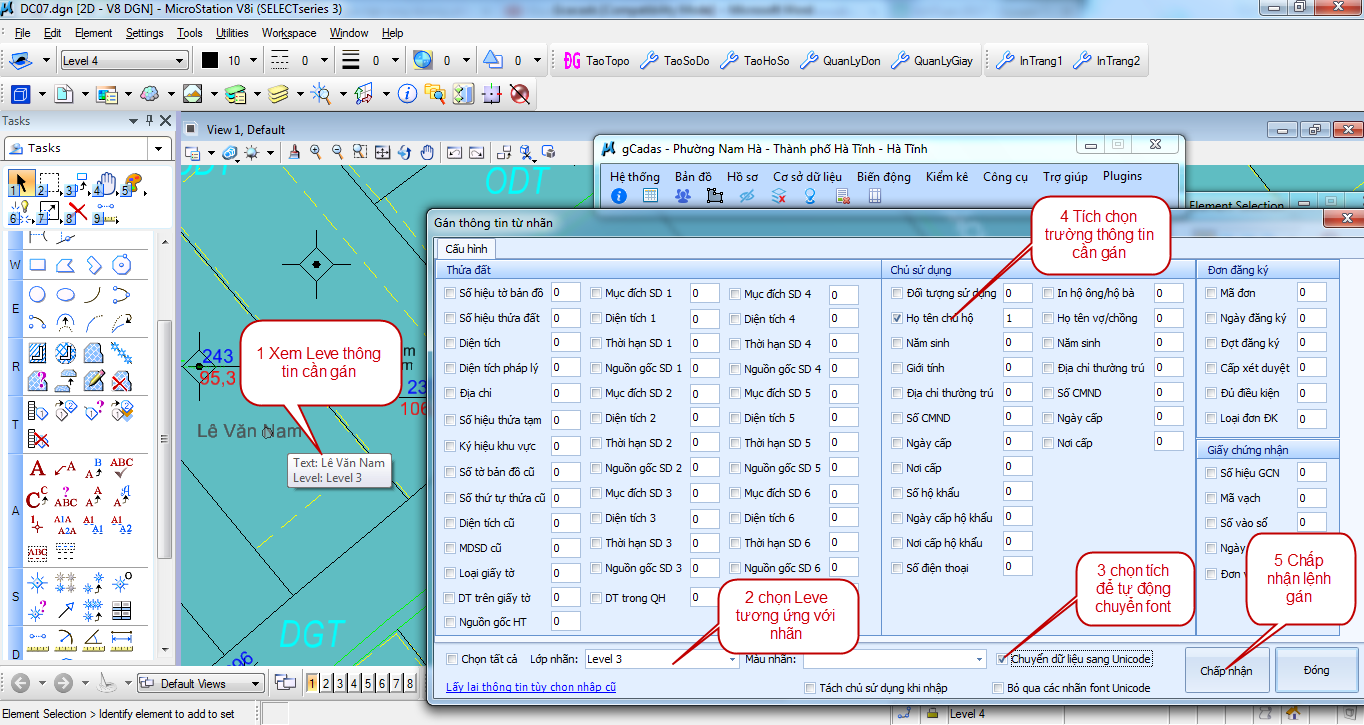Check the 'Chọn tất cả' checkbox
Image resolution: width=1364 pixels, height=725 pixels.
pos(453,660)
